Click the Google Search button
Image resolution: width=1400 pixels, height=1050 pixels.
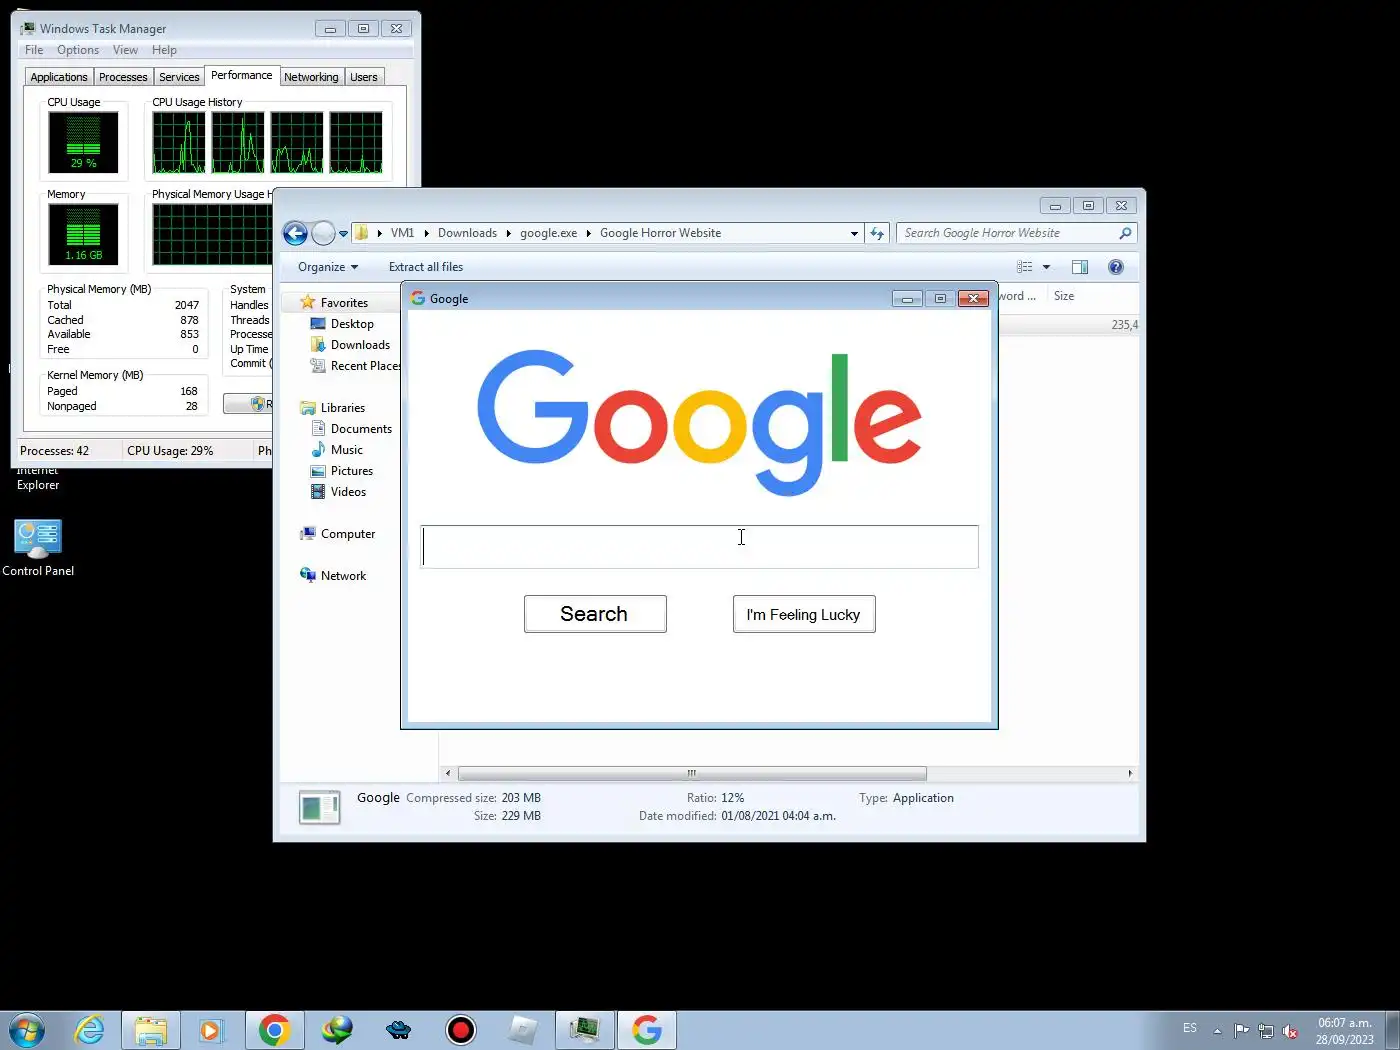coord(595,614)
